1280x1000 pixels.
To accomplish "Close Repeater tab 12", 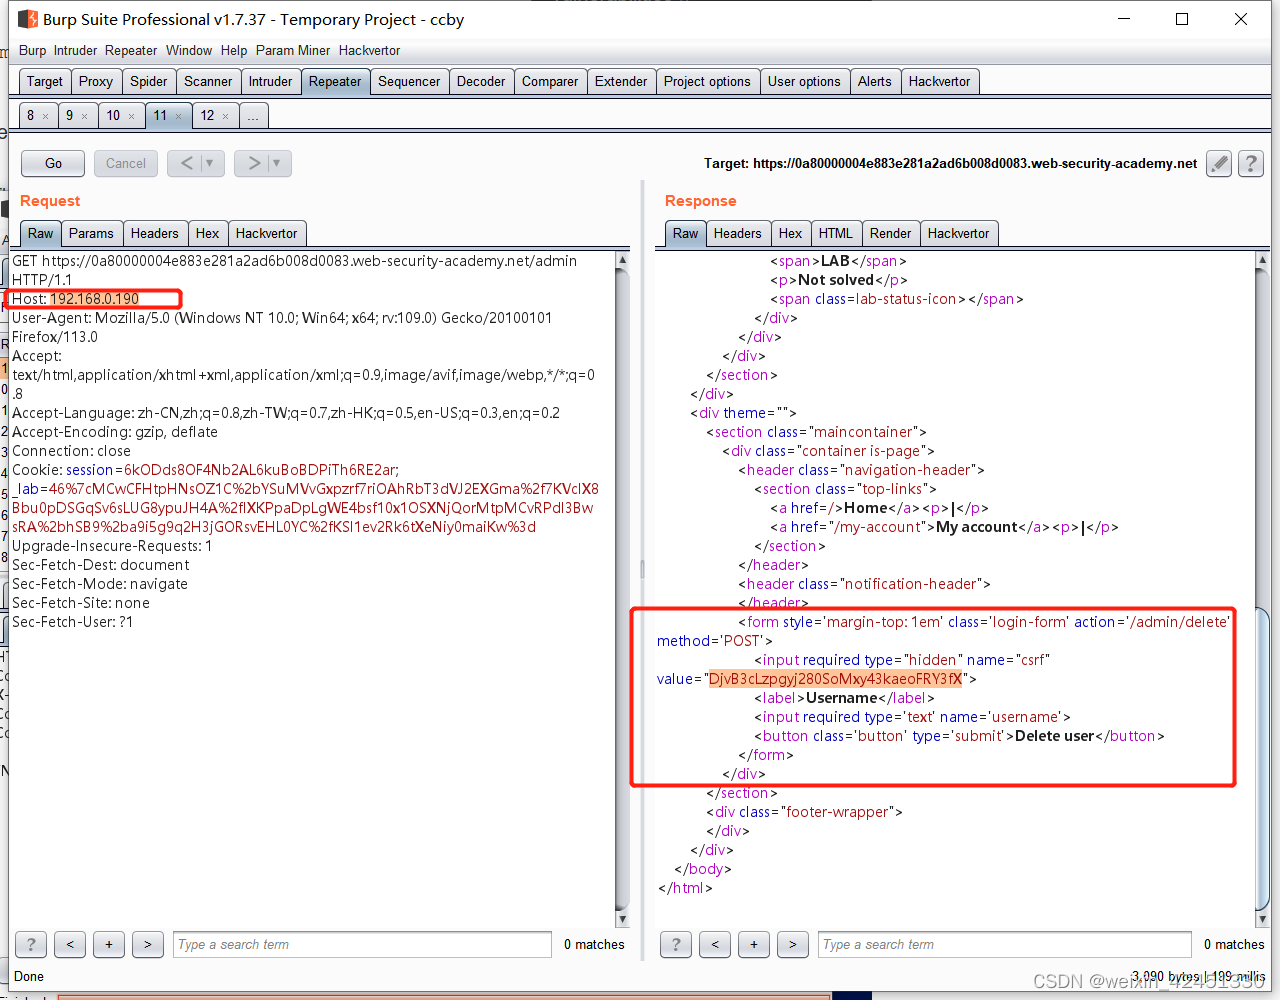I will [x=225, y=116].
